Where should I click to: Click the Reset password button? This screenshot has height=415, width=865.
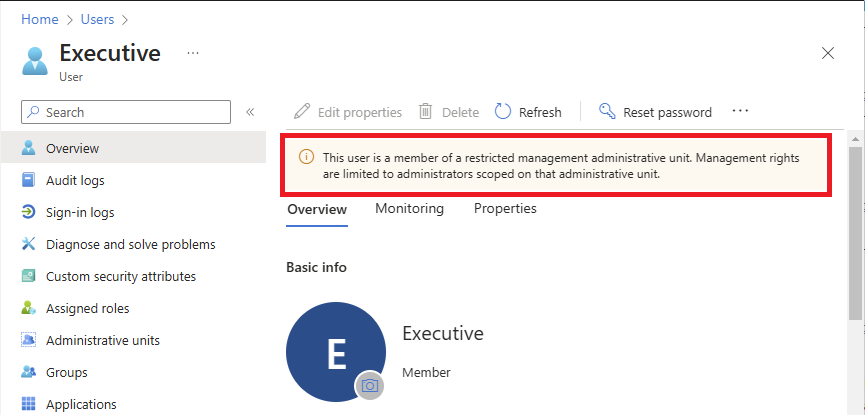655,112
